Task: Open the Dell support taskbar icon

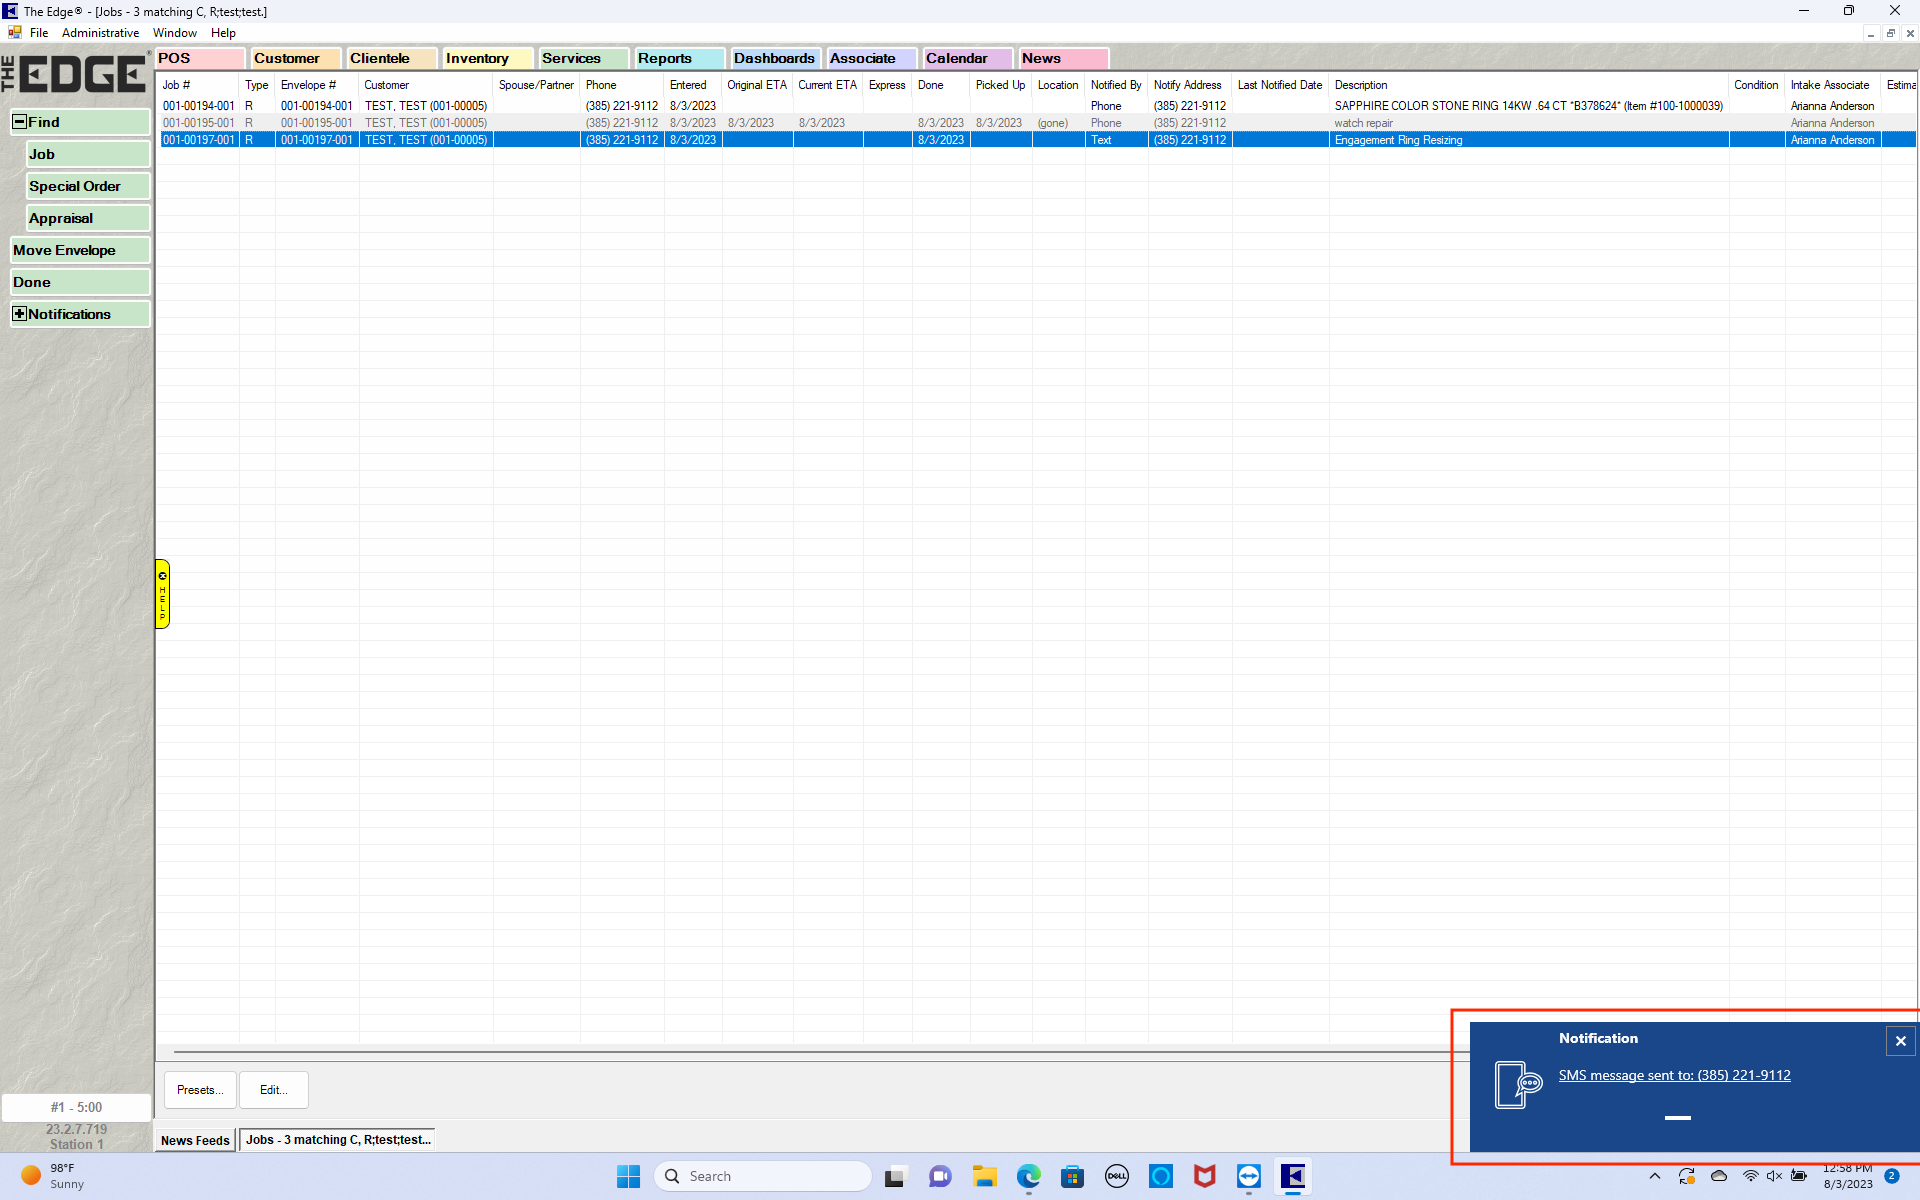Action: pyautogui.click(x=1117, y=1176)
